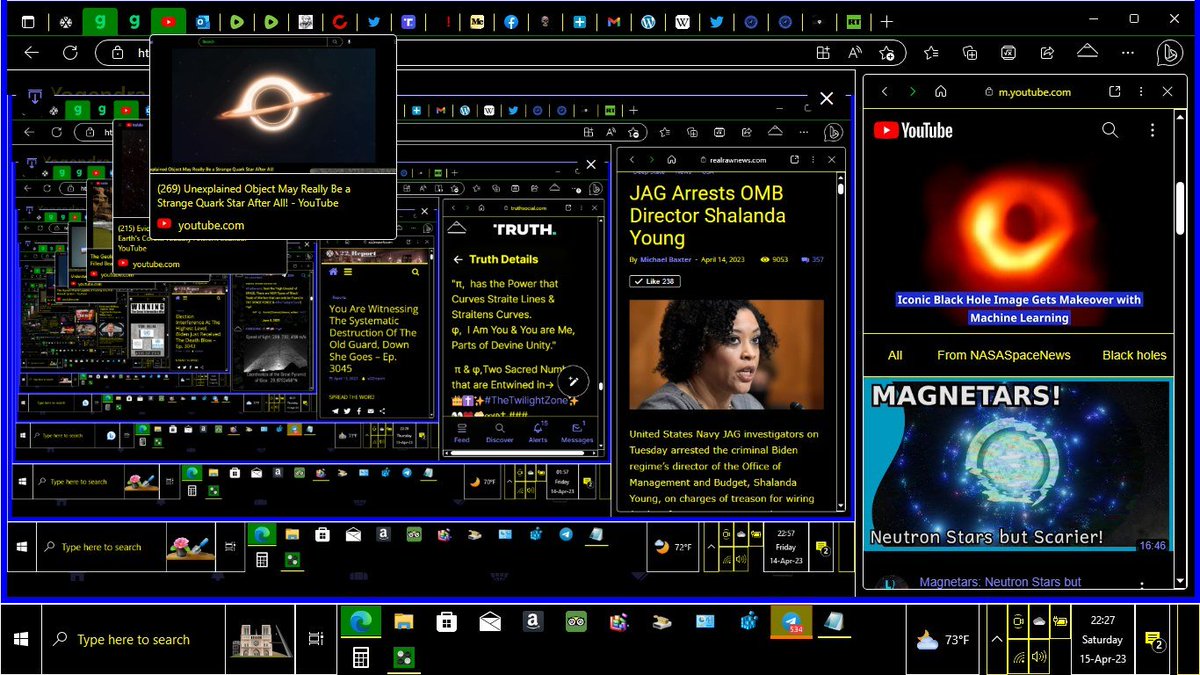Go back in the sidebar pane
Image resolution: width=1200 pixels, height=675 pixels.
click(884, 91)
